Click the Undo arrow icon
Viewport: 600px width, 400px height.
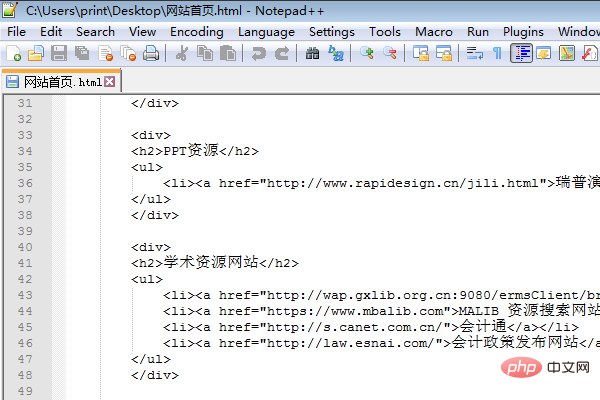[259, 53]
